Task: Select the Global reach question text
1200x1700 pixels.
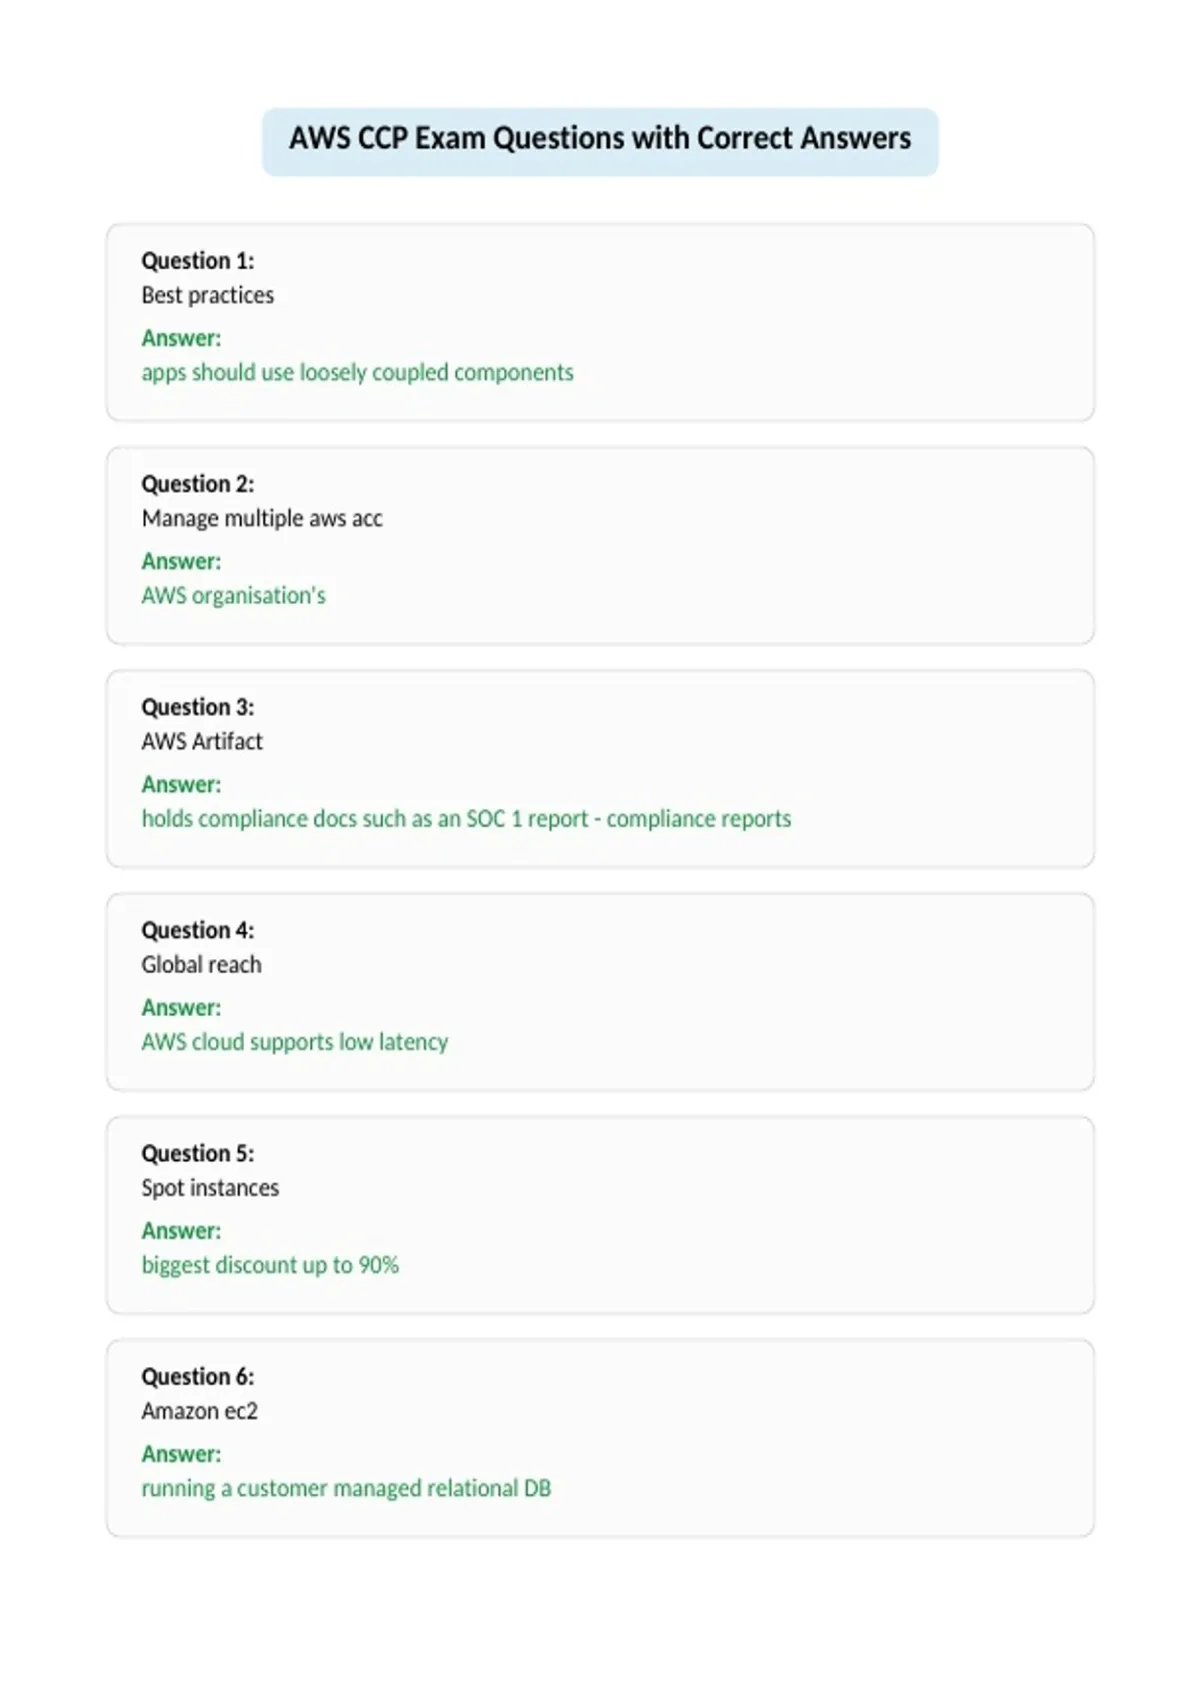Action: pos(201,965)
